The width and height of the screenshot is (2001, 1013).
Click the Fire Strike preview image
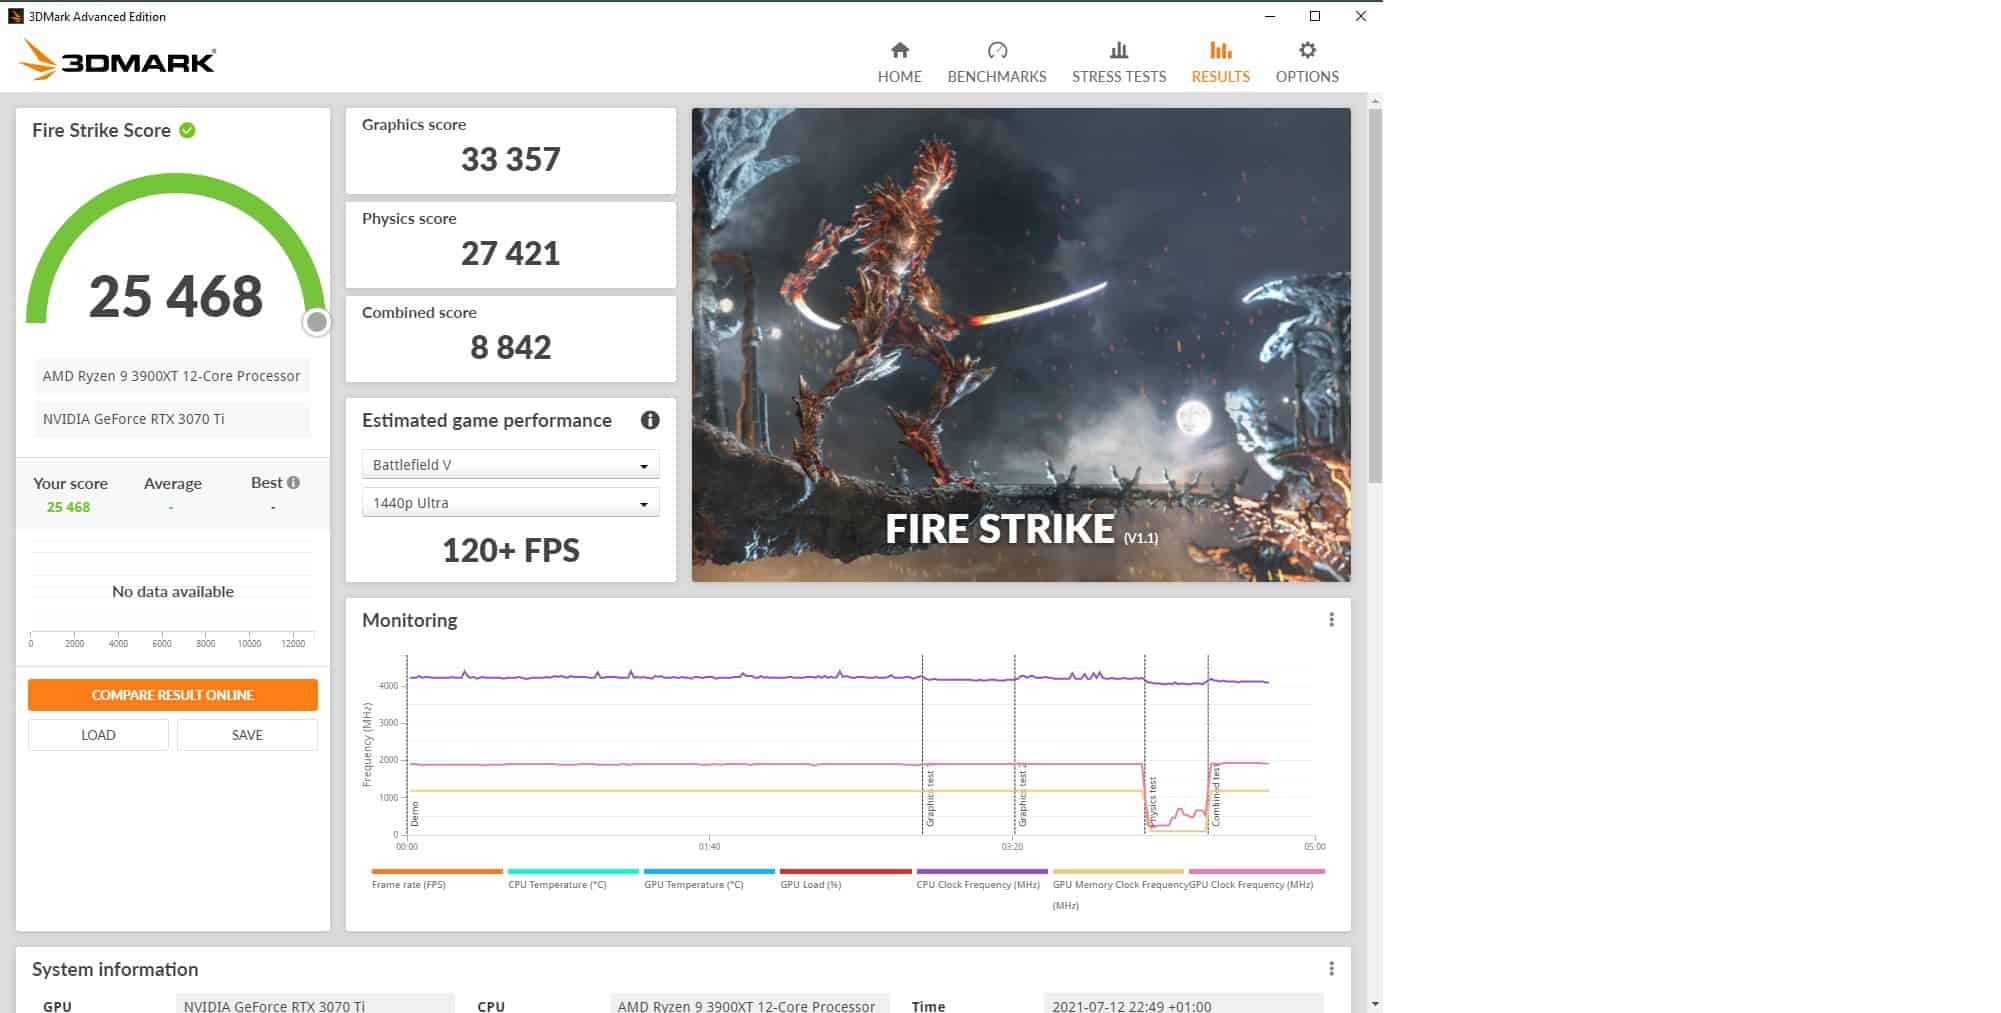[1021, 345]
